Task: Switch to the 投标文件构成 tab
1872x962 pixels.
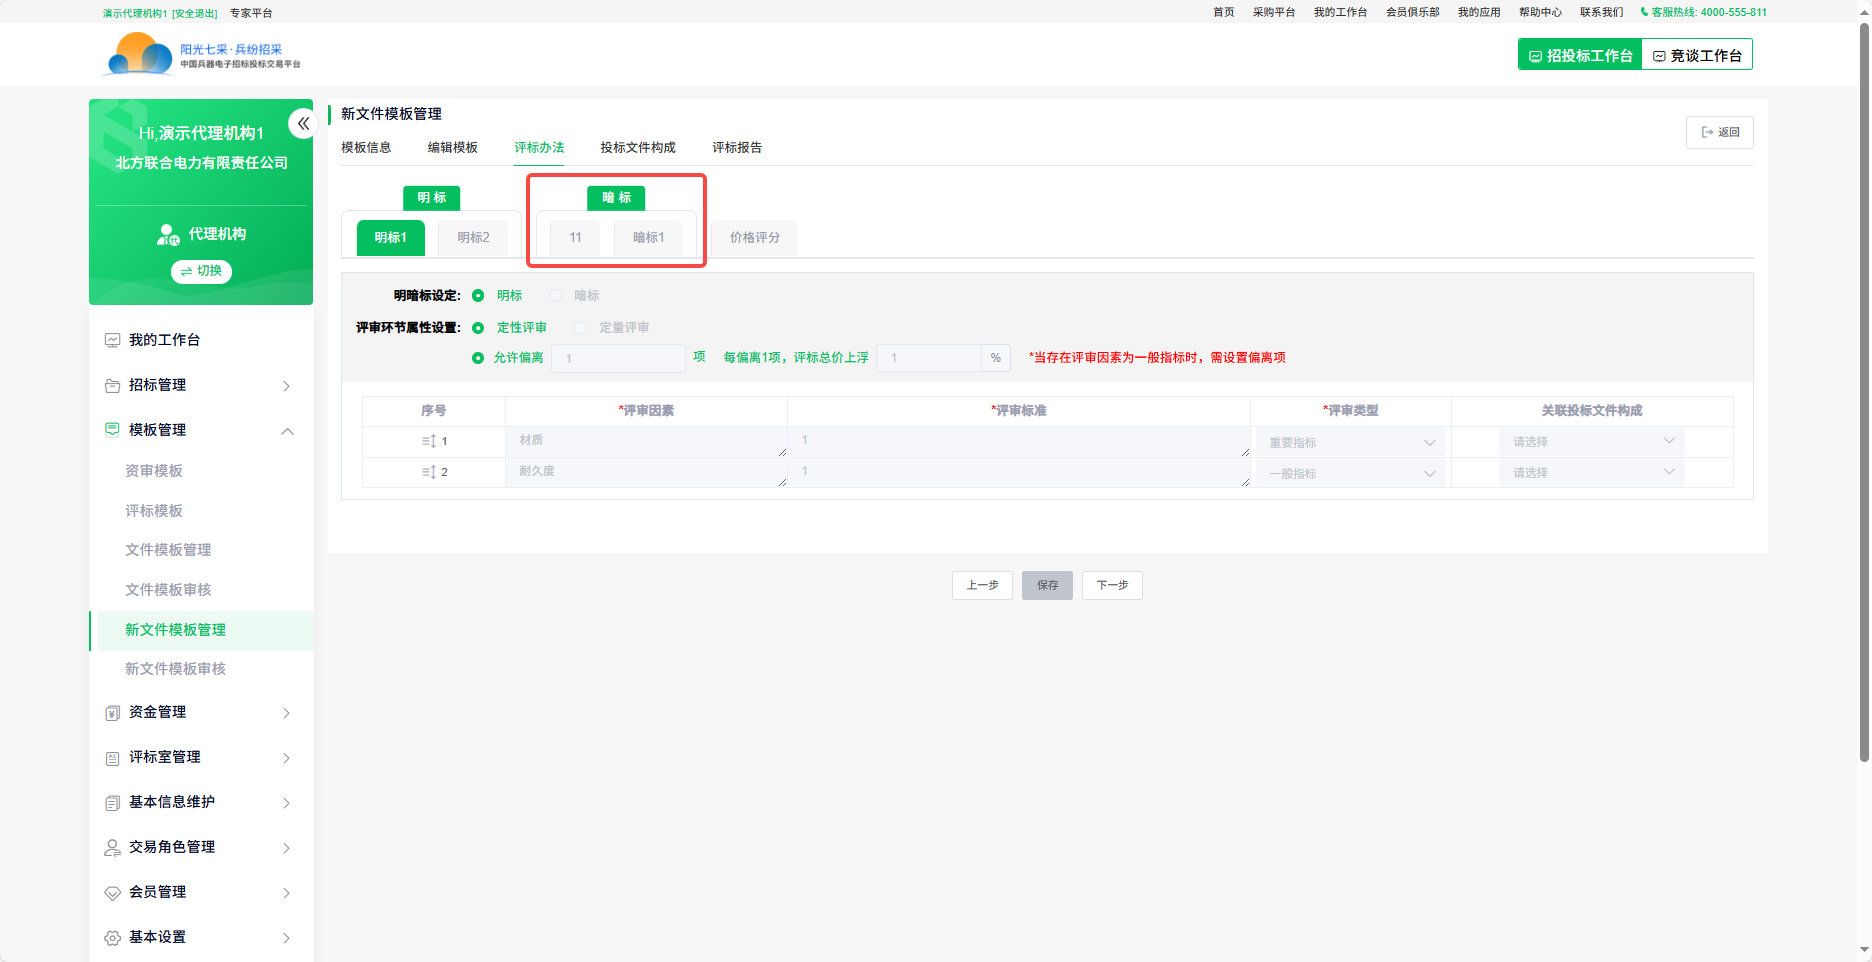Action: pyautogui.click(x=637, y=148)
